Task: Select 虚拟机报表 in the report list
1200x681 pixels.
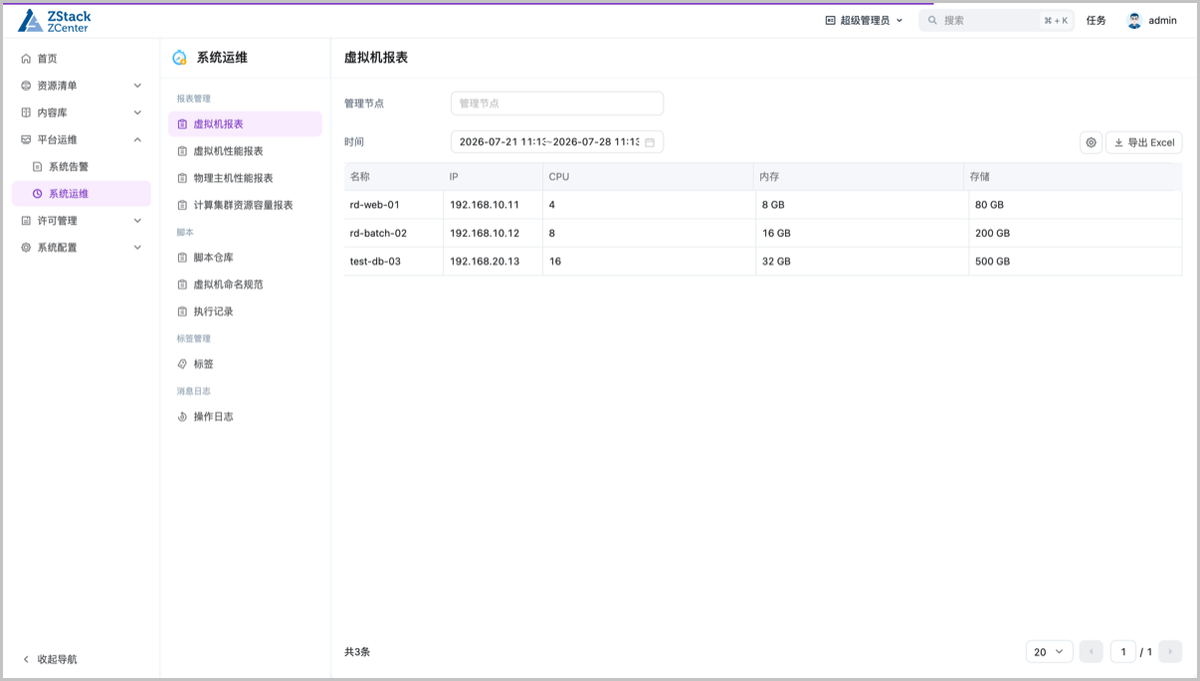Action: 245,124
